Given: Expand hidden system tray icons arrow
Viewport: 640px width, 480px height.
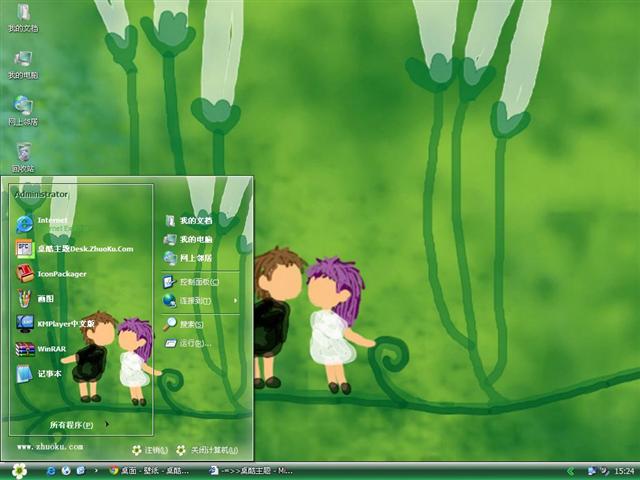Looking at the screenshot, I should tap(571, 471).
